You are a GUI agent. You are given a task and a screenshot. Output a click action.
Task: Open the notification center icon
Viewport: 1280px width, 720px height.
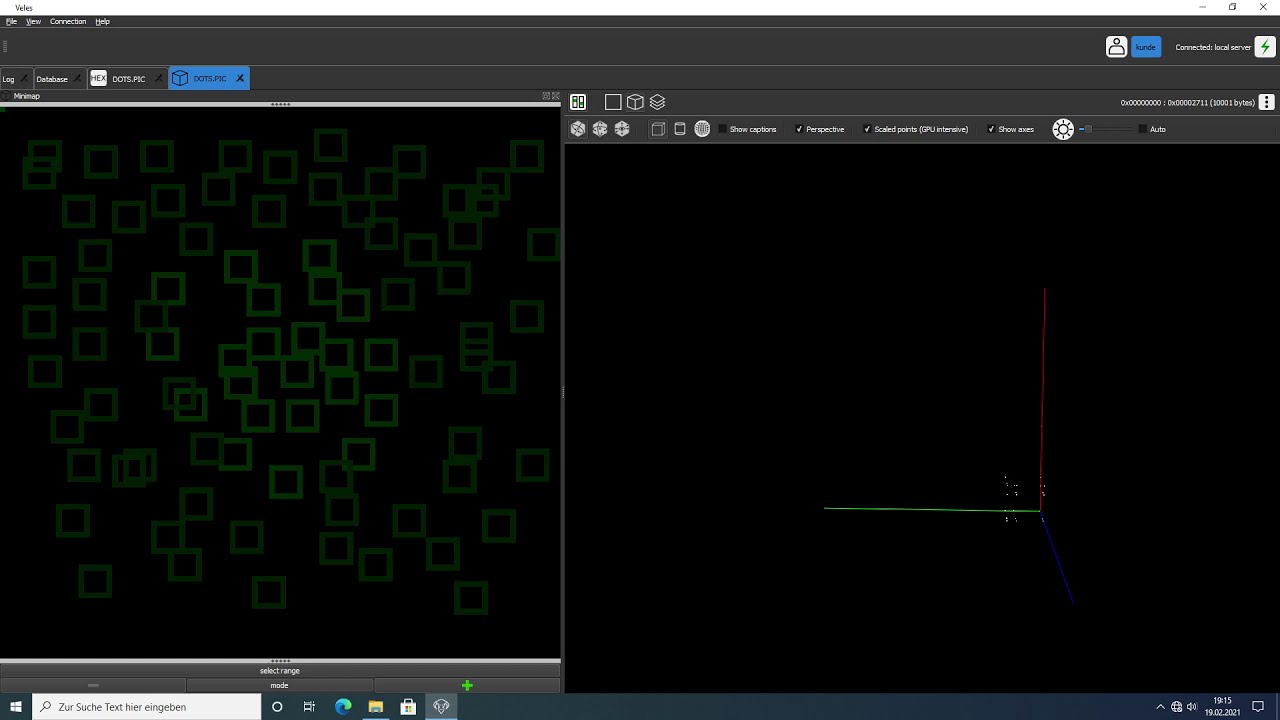point(1258,707)
